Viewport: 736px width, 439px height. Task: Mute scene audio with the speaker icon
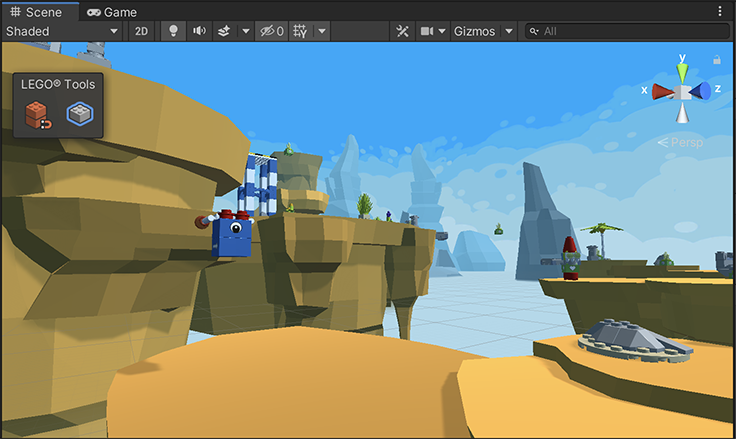(199, 31)
